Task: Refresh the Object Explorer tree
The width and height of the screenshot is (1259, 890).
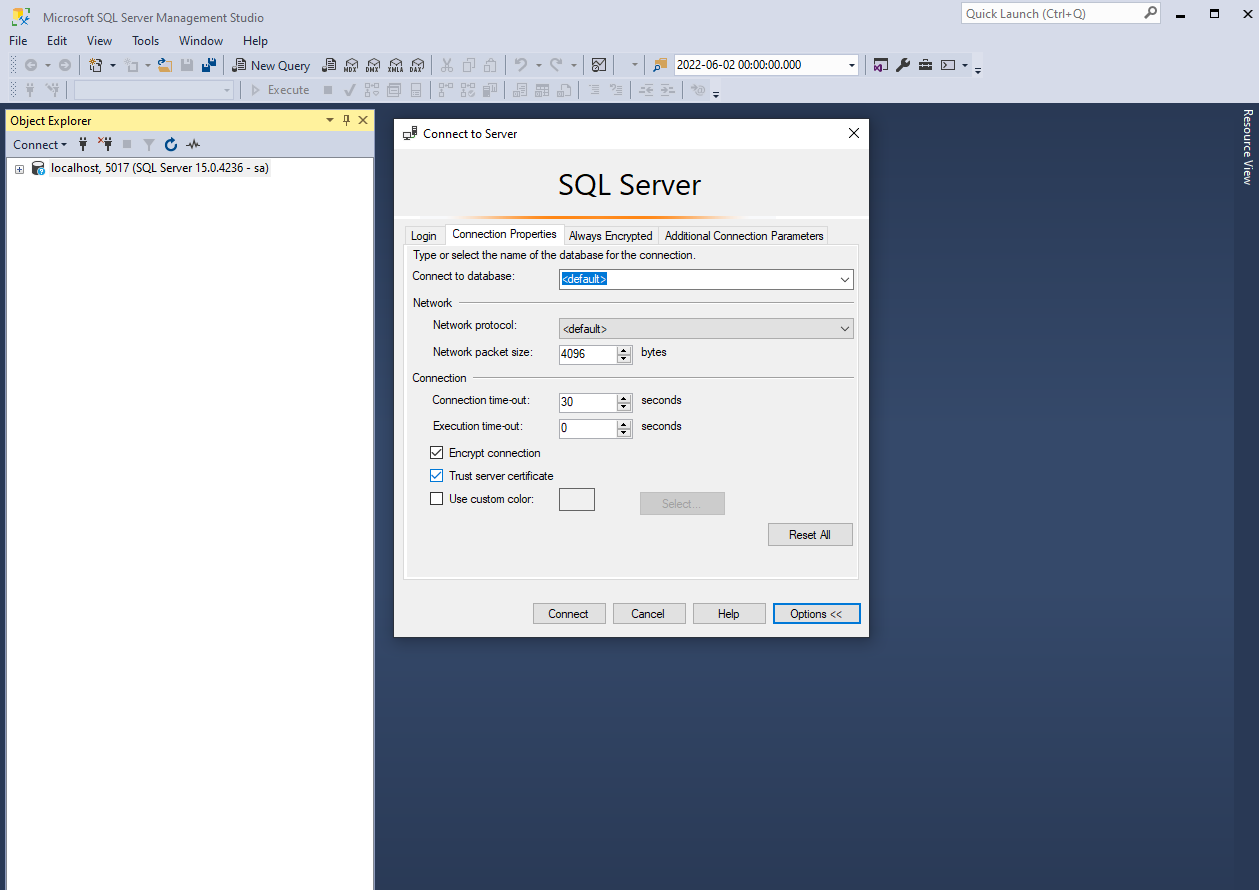Action: [x=171, y=144]
